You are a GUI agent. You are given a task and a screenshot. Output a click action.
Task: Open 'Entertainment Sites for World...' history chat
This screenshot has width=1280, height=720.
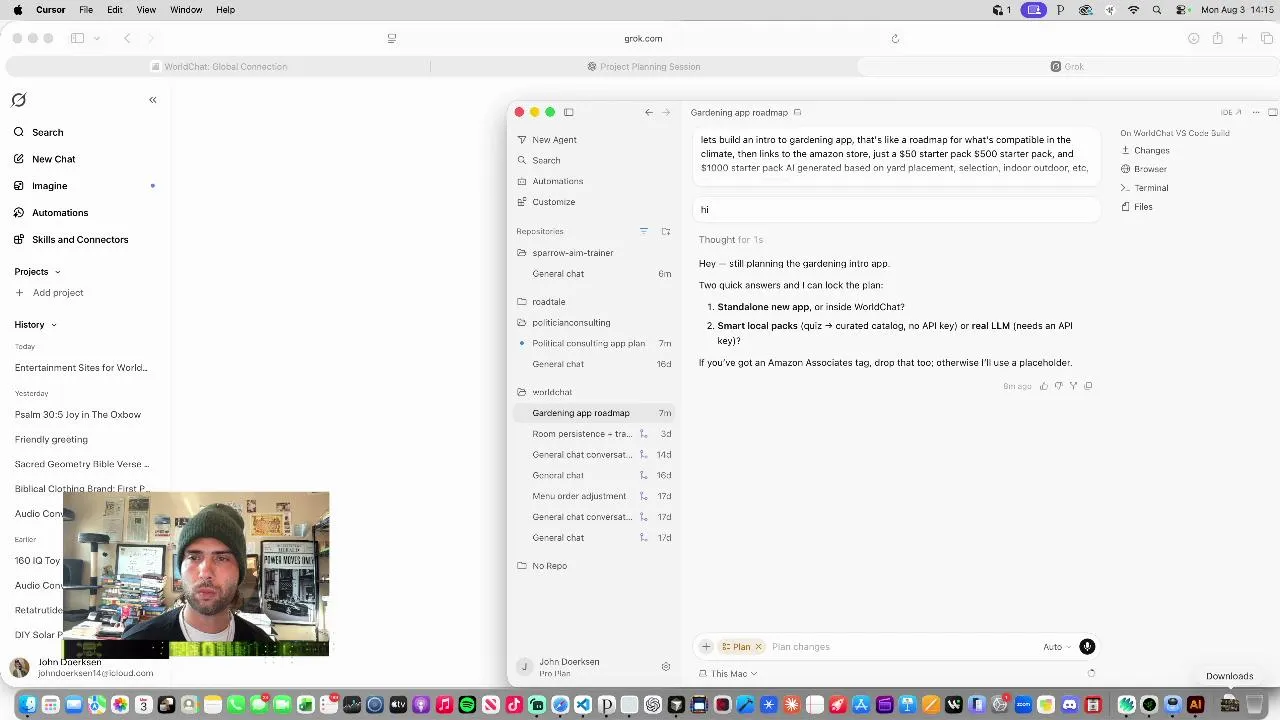click(81, 368)
